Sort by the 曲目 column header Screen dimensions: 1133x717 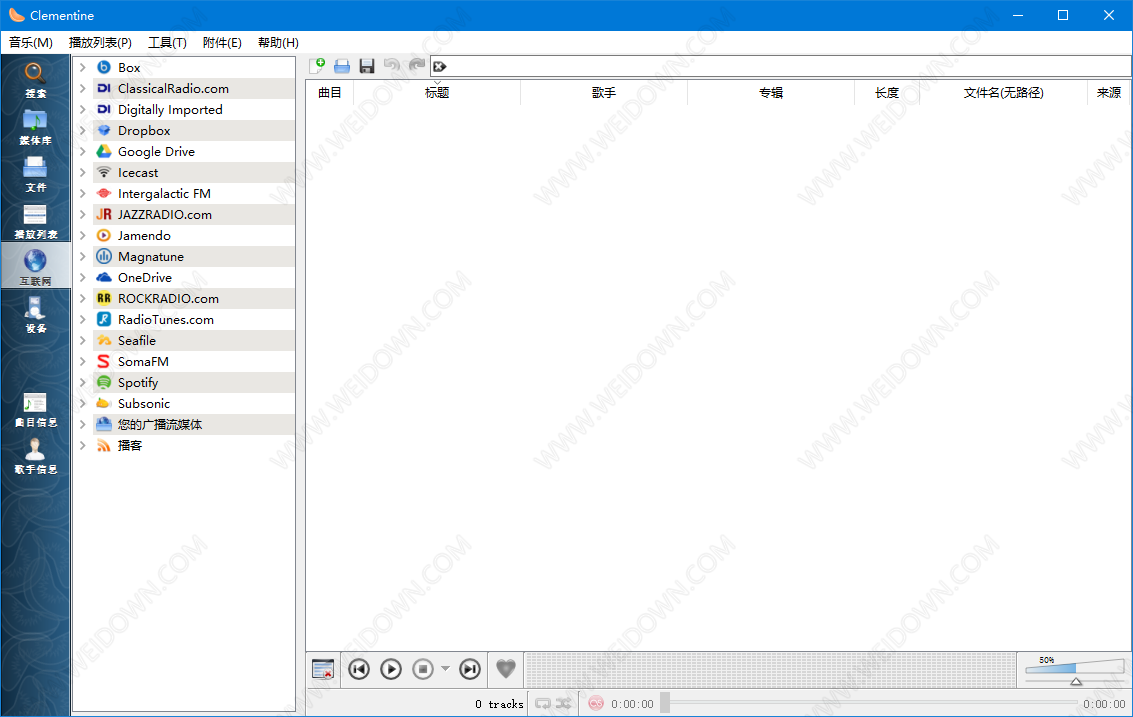[x=329, y=93]
